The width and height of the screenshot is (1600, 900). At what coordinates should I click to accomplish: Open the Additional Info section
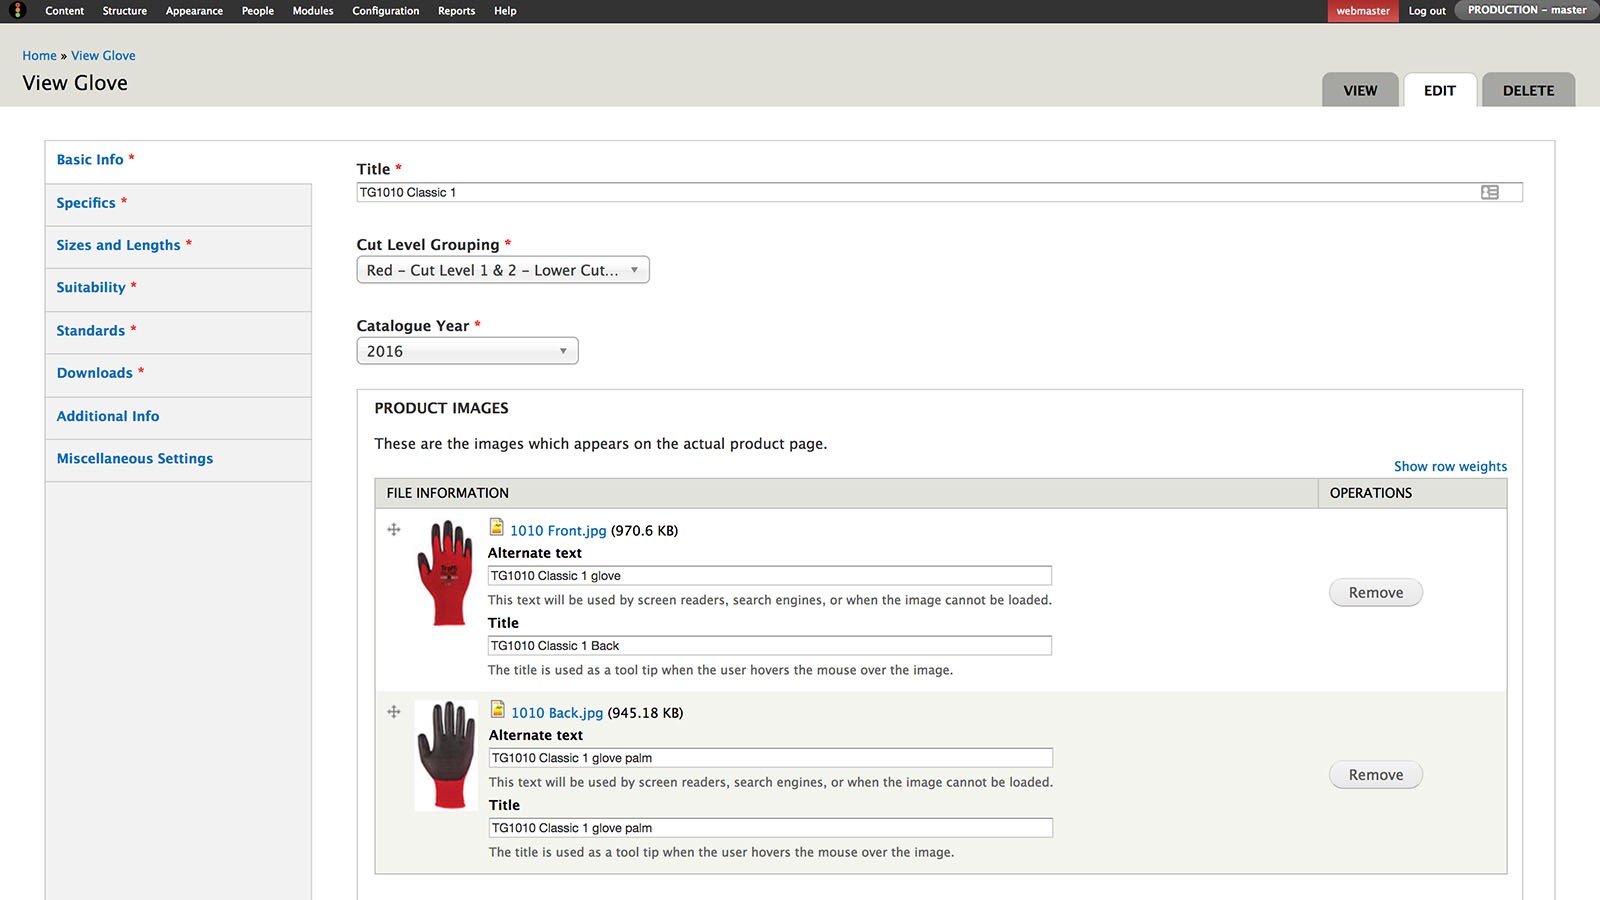click(x=178, y=417)
